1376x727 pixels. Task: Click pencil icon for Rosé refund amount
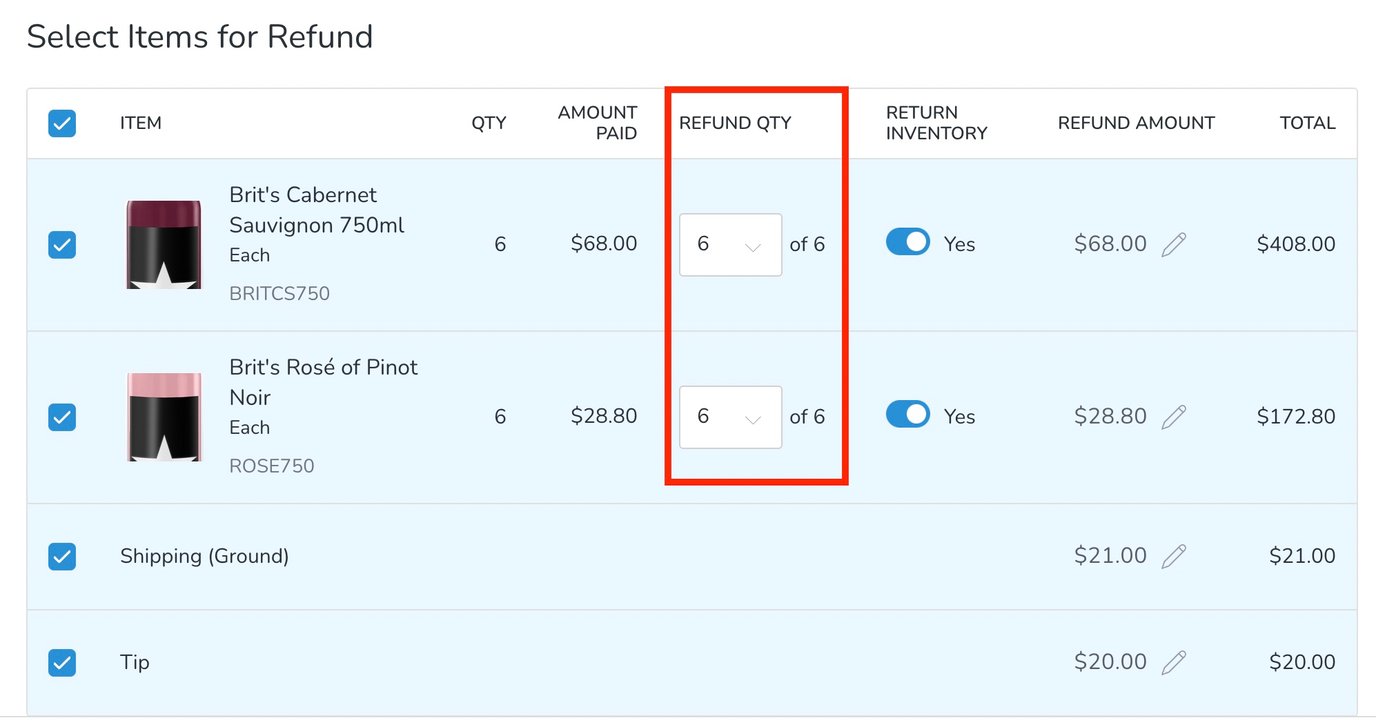click(1173, 416)
